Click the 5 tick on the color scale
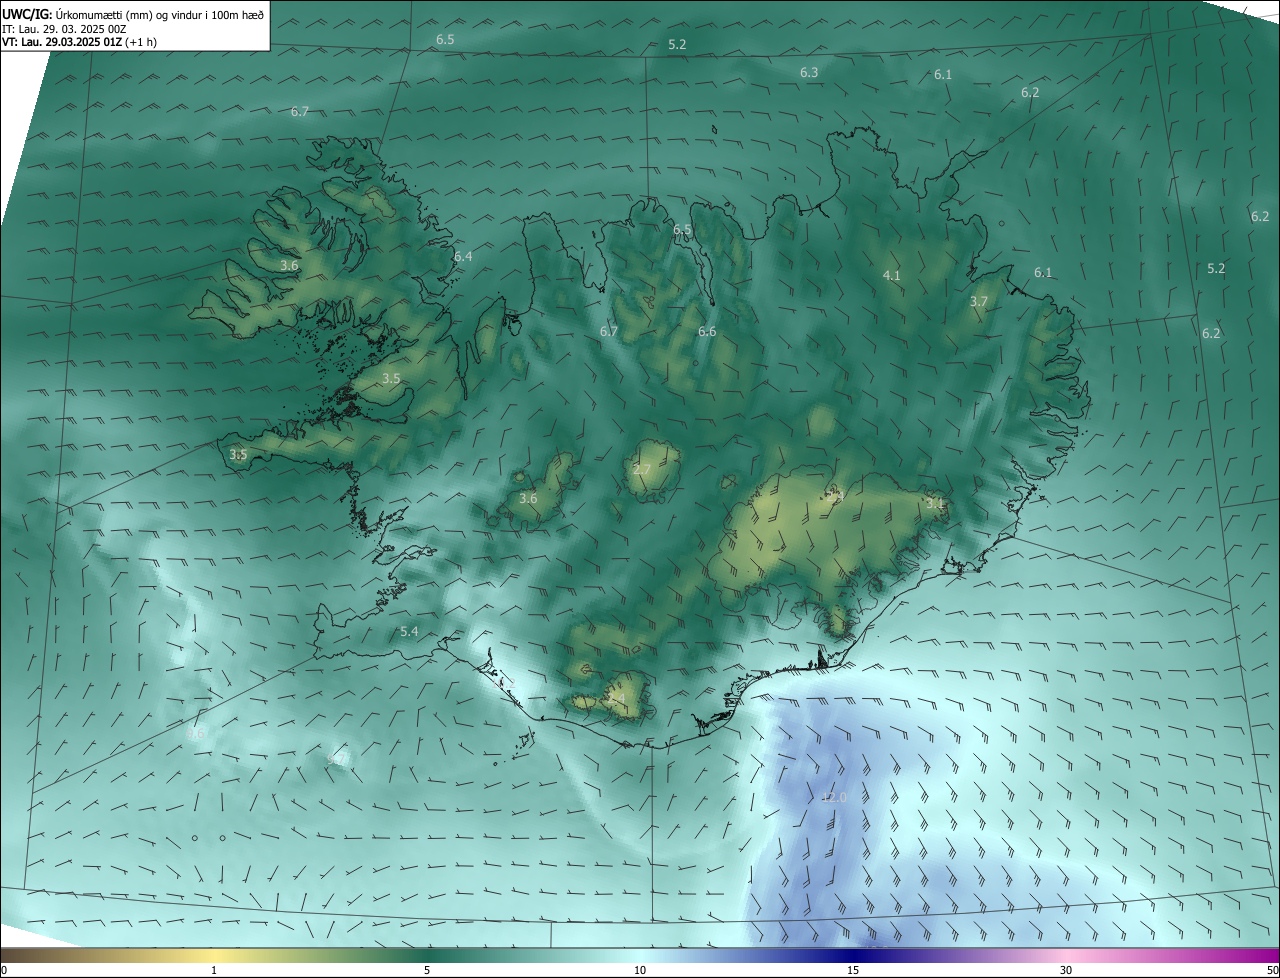This screenshot has height=978, width=1280. point(427,970)
